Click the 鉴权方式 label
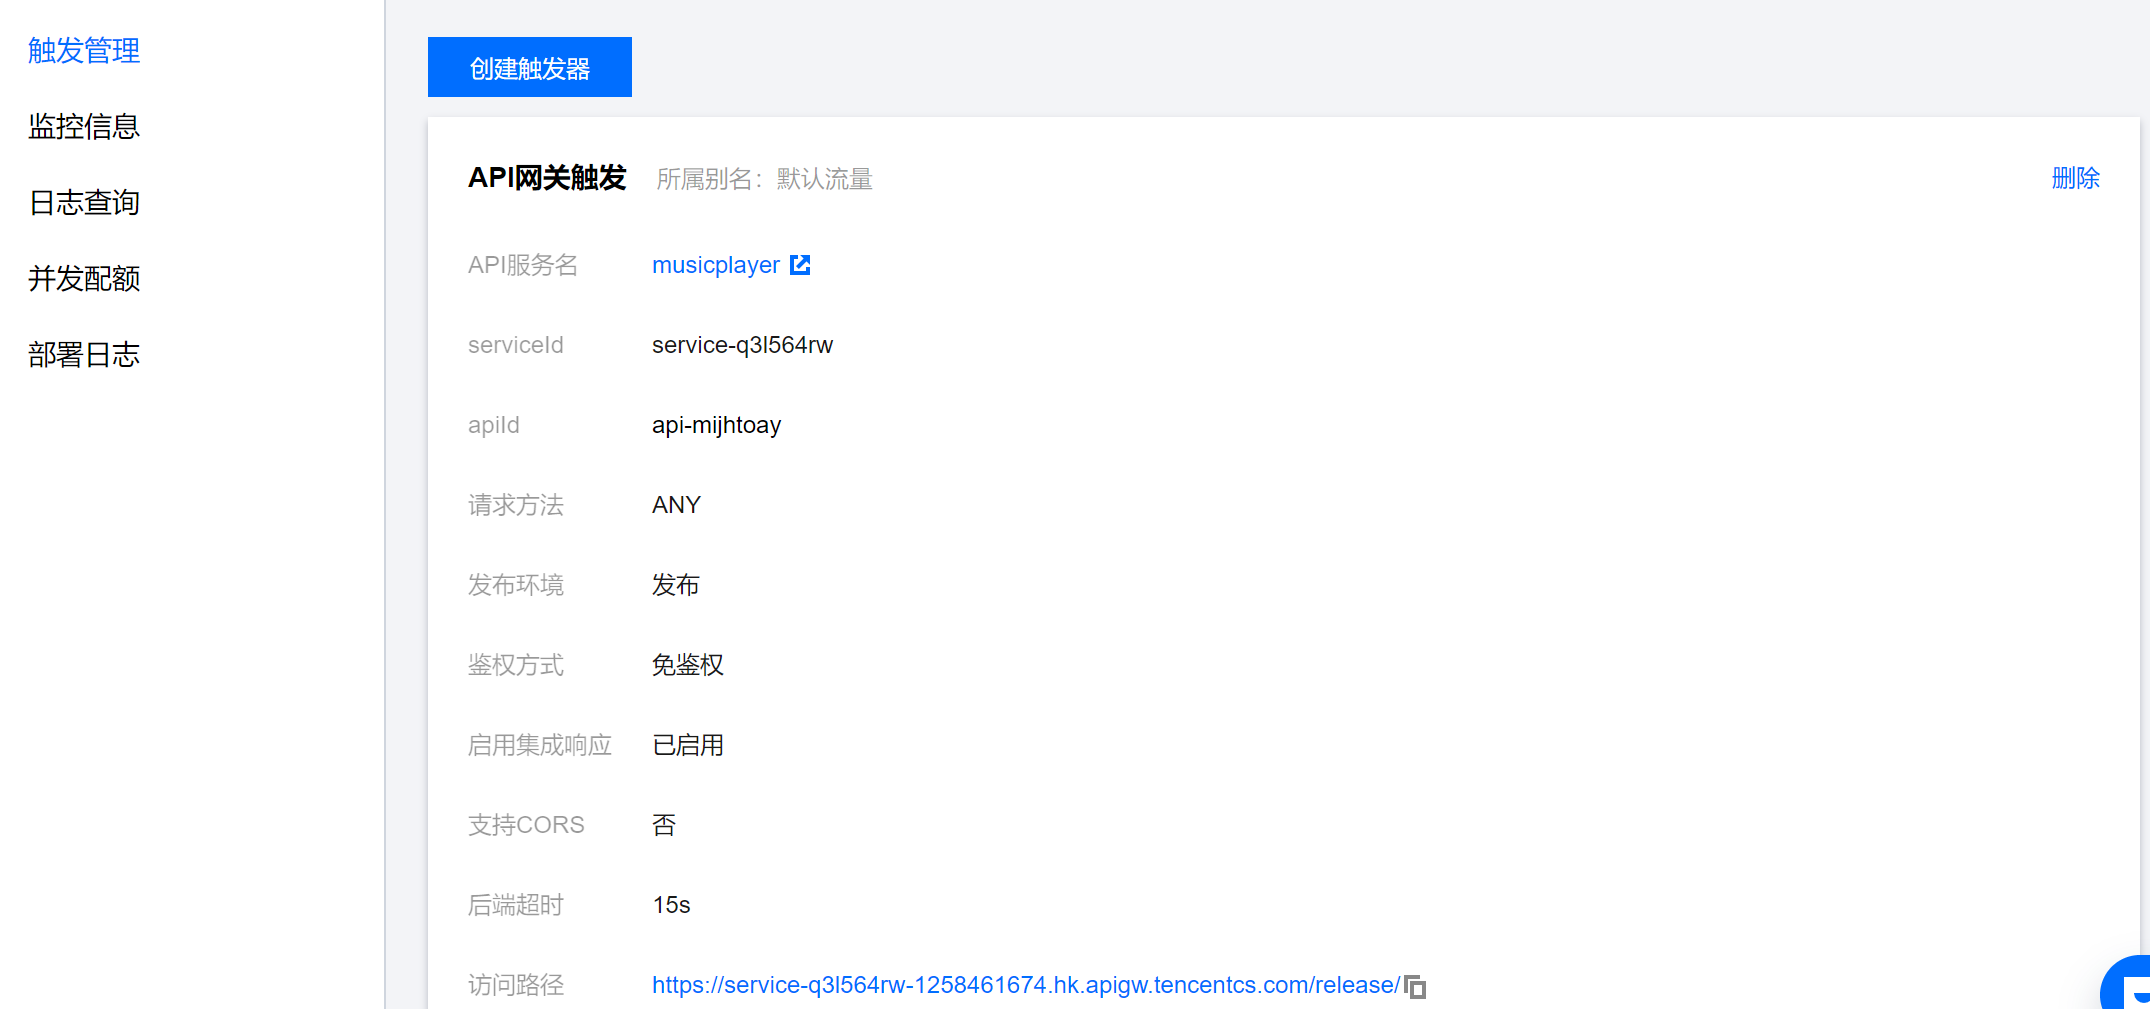 516,665
